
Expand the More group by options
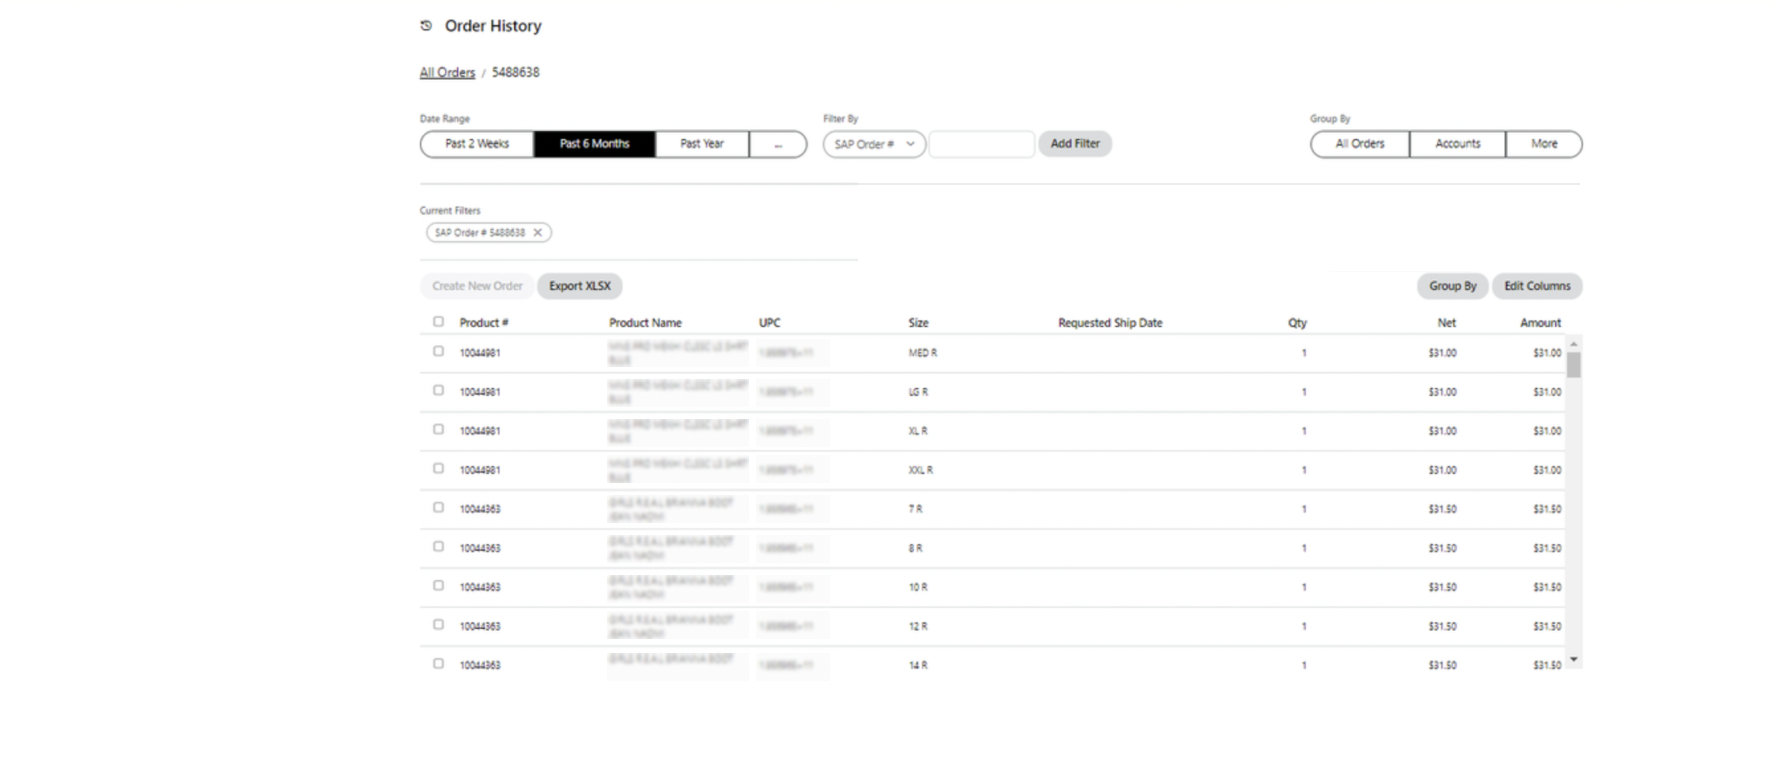coord(1543,144)
